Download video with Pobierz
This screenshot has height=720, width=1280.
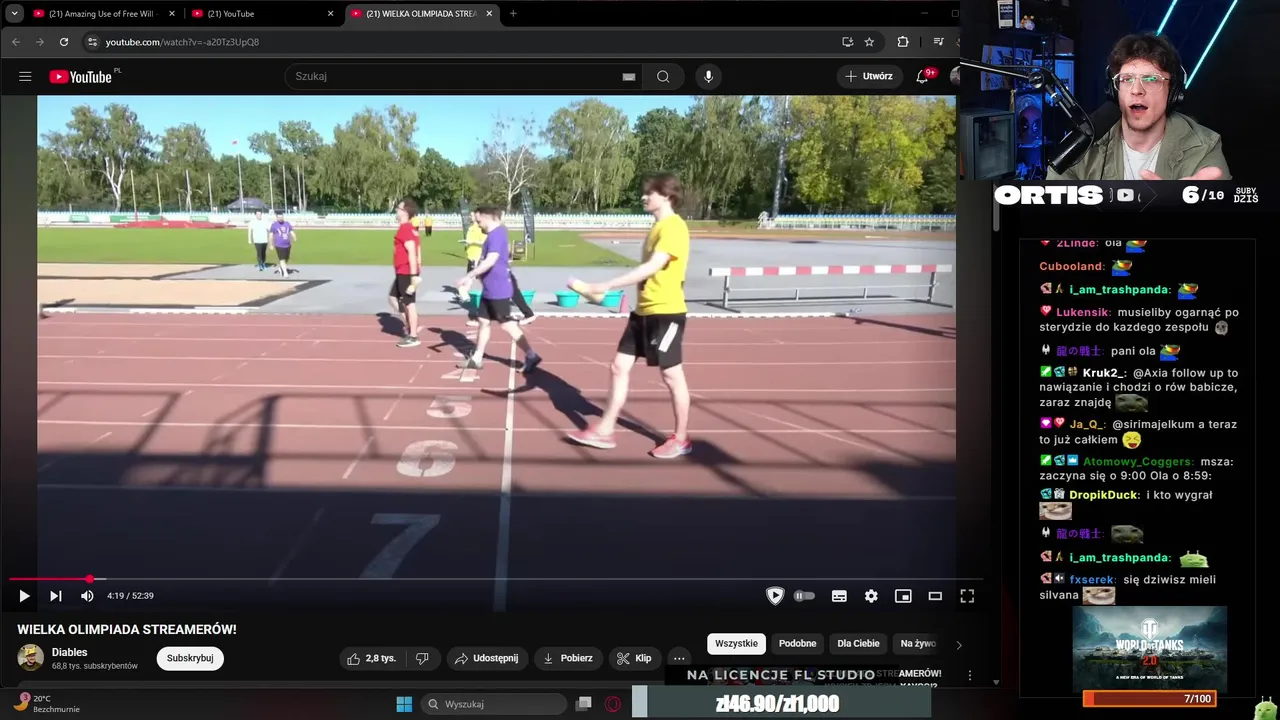[x=567, y=658]
